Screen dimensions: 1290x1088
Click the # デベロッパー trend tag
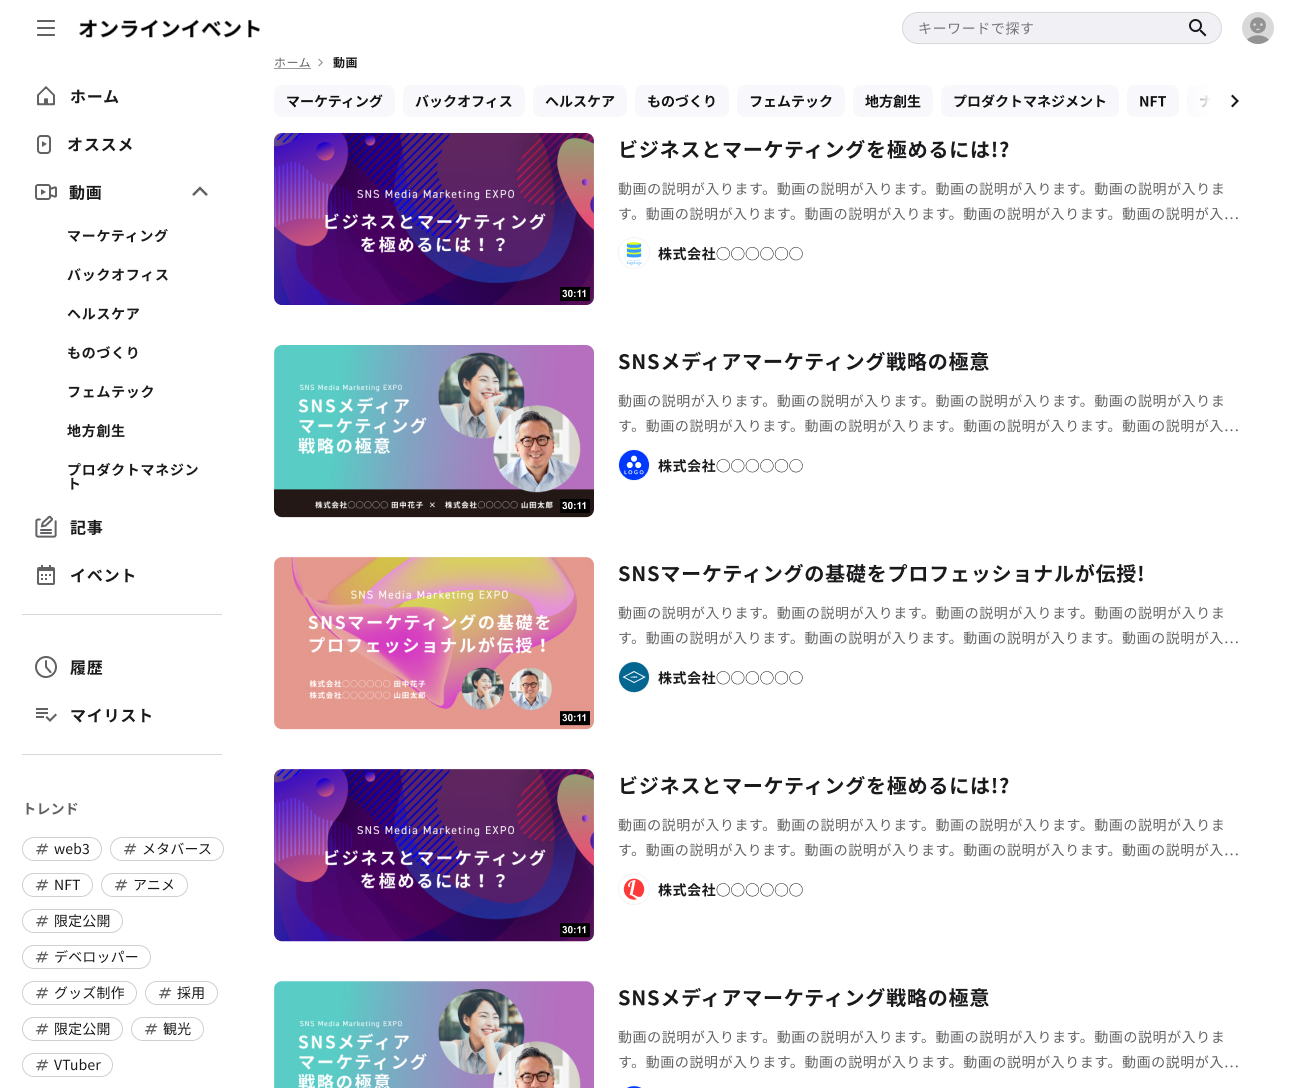click(x=86, y=957)
